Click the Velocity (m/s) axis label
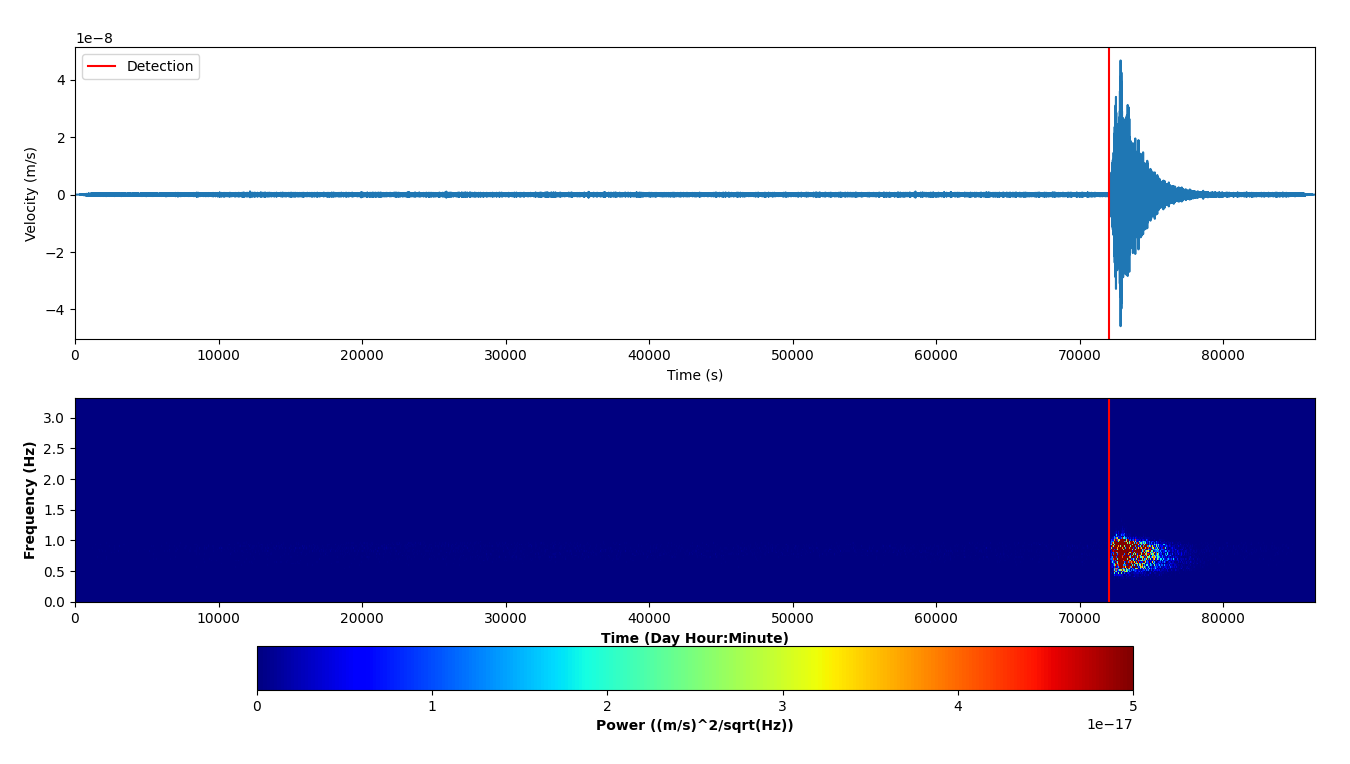 (31, 194)
